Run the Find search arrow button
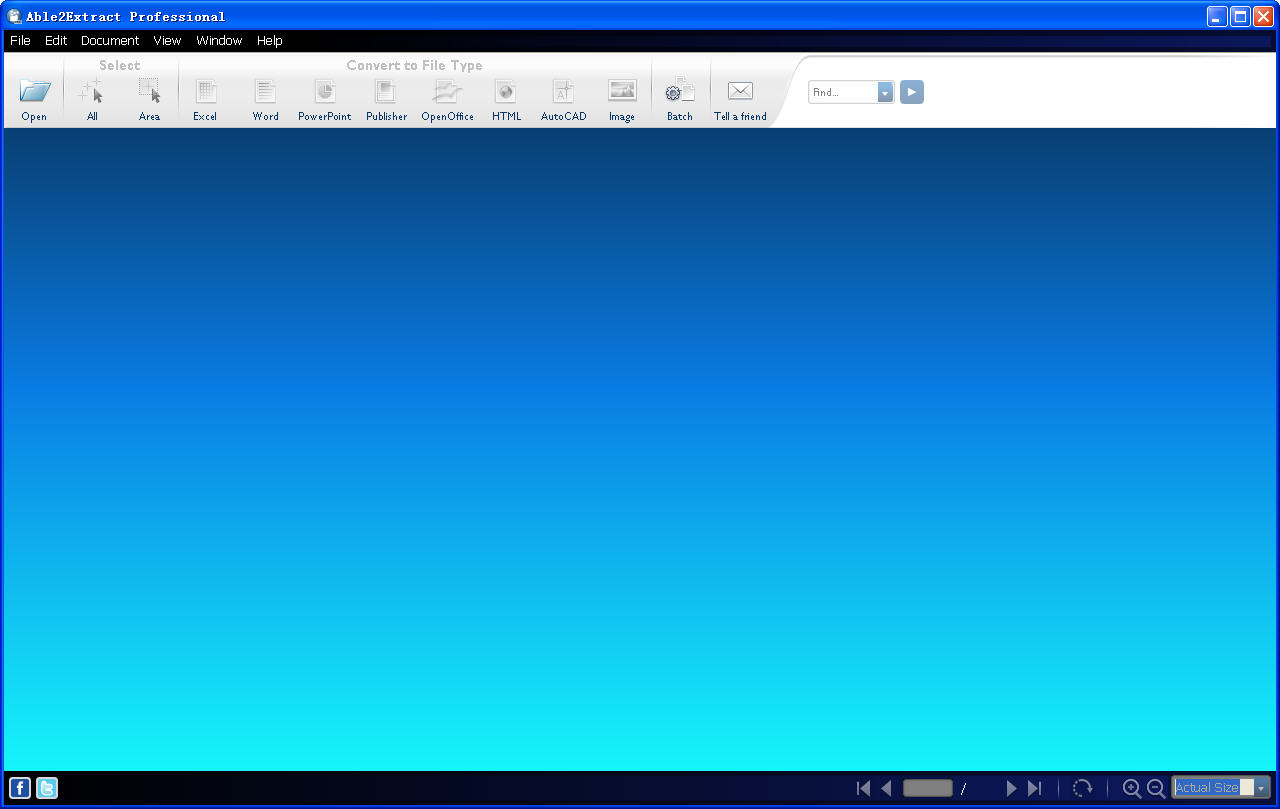The image size is (1280, 809). pyautogui.click(x=911, y=92)
